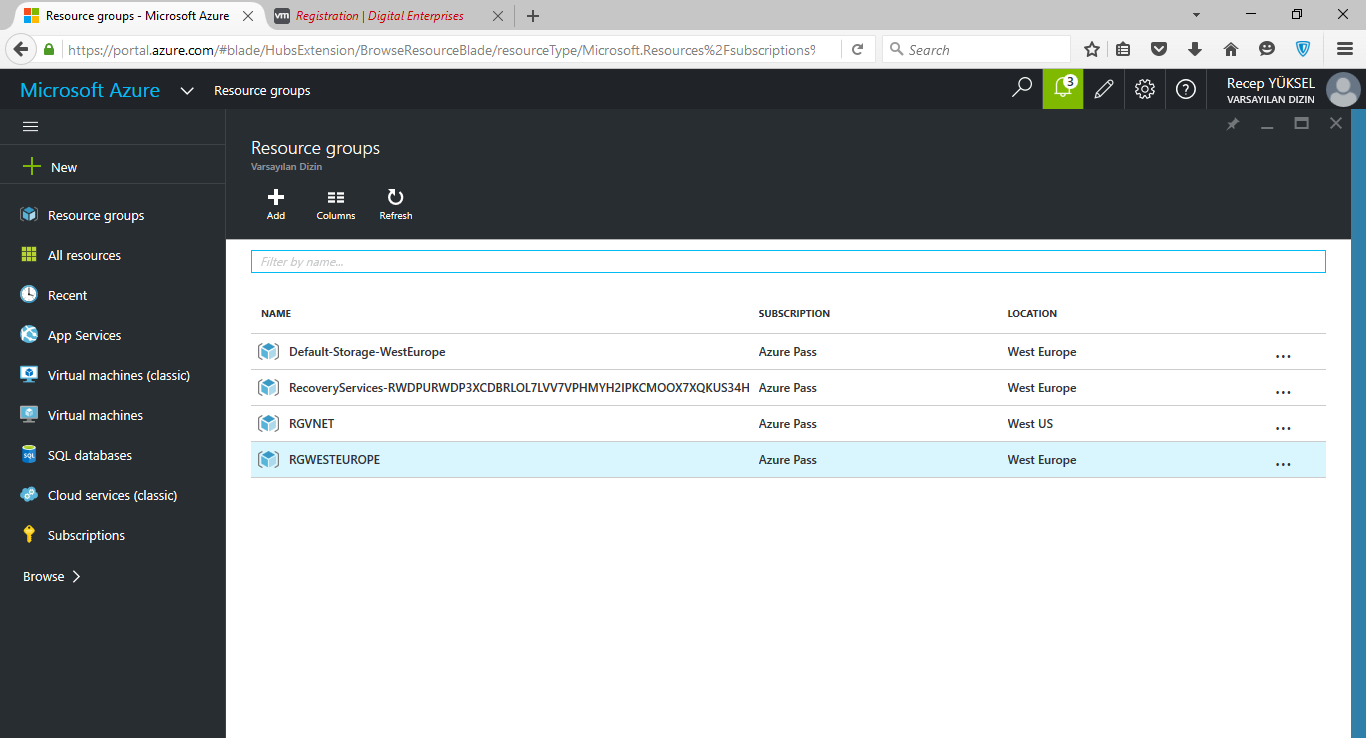
Task: Click the RecoveryServices row cube icon
Action: pyautogui.click(x=268, y=388)
